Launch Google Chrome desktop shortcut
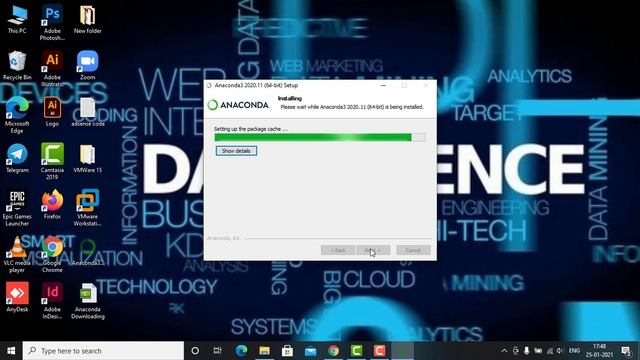640x360 pixels. (52, 255)
